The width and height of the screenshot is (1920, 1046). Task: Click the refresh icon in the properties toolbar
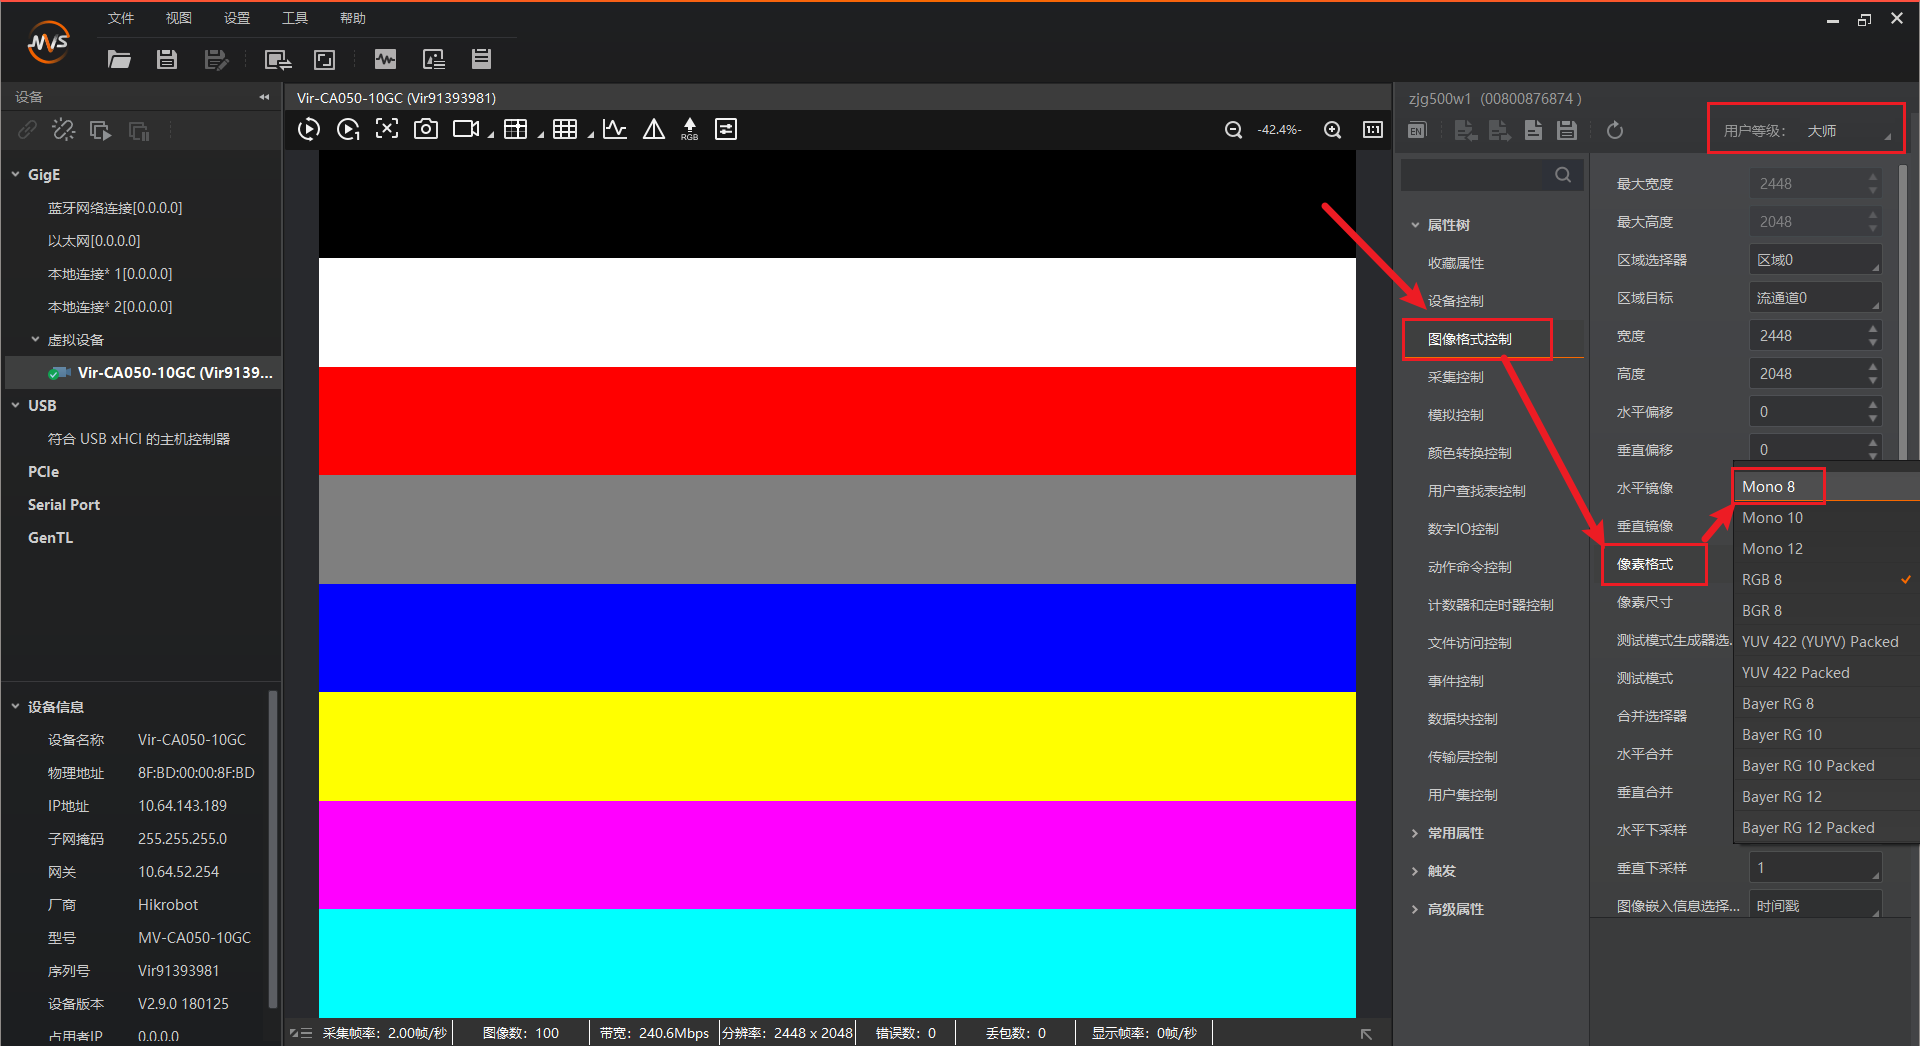(x=1614, y=131)
